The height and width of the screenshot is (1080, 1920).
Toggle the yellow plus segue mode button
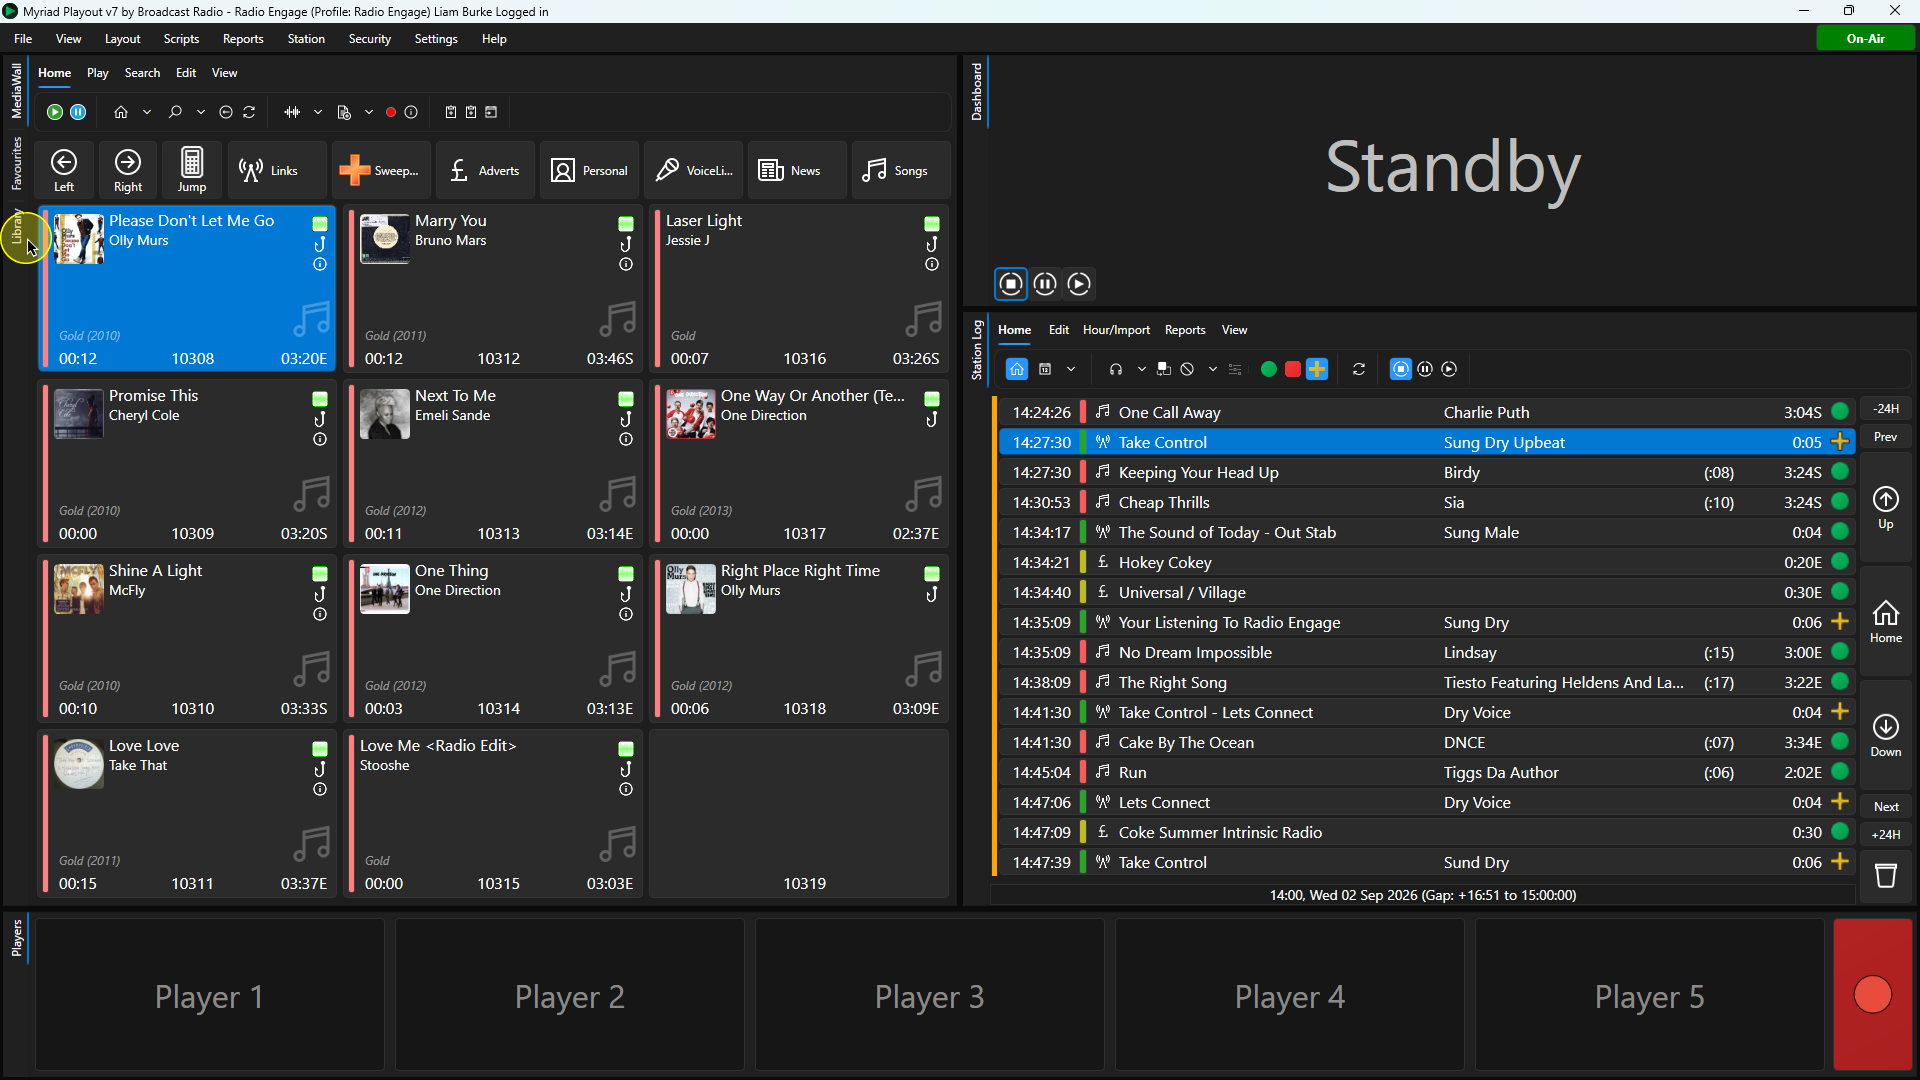pos(1317,369)
